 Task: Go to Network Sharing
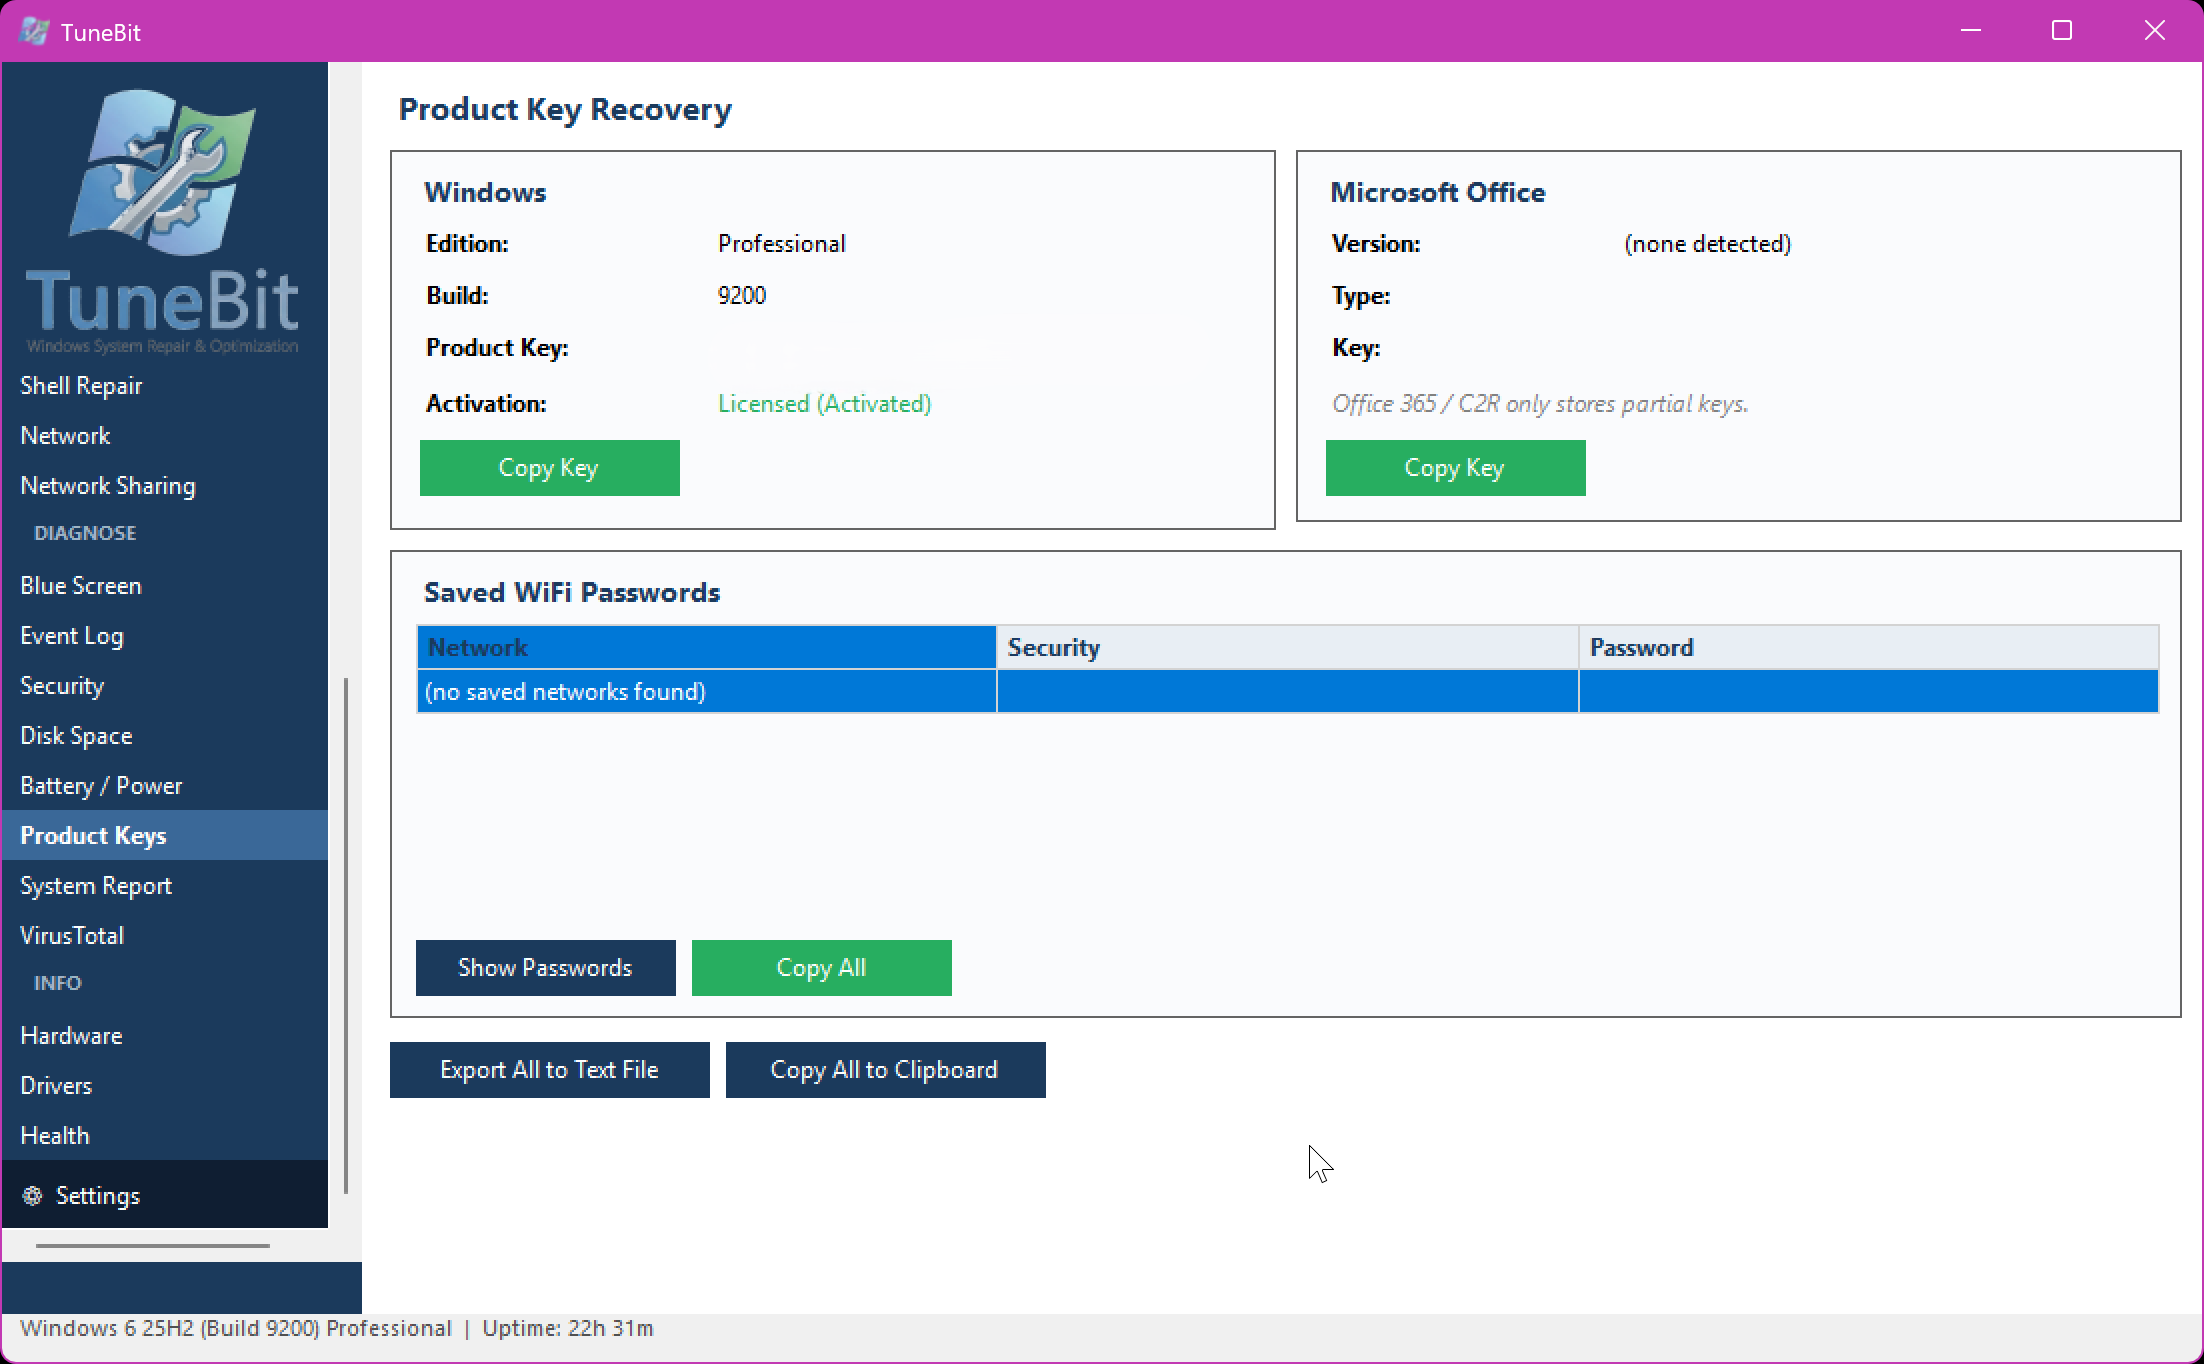165,486
